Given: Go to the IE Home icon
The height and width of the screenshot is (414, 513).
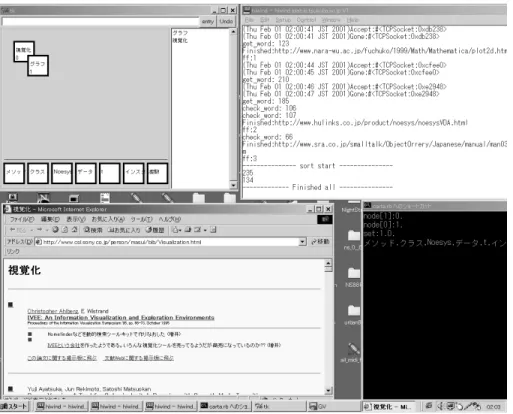Looking at the screenshot, I should coord(75,230).
